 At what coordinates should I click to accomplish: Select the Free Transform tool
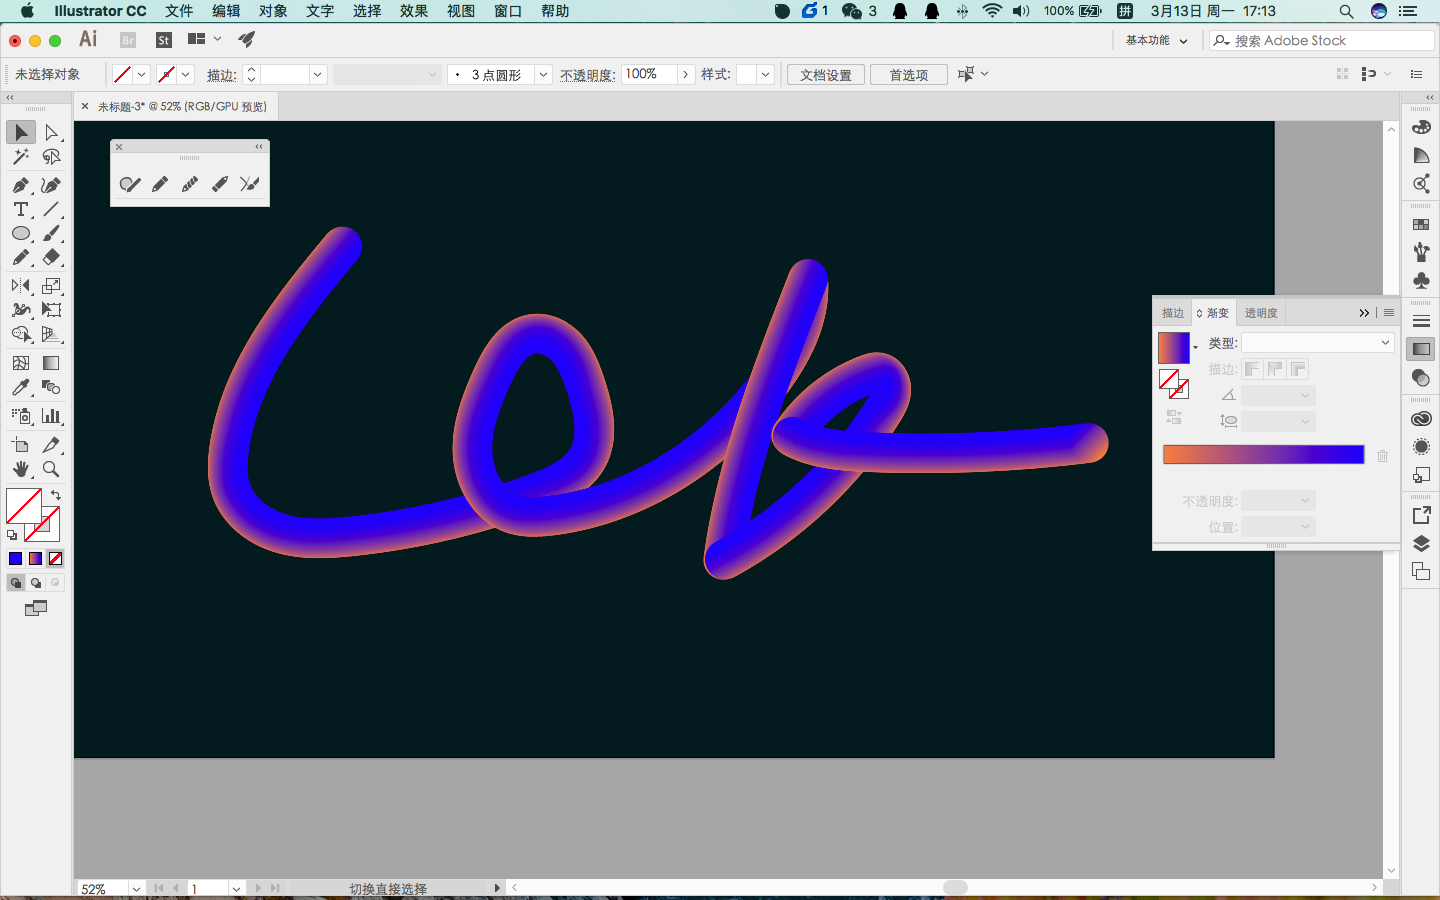(52, 310)
